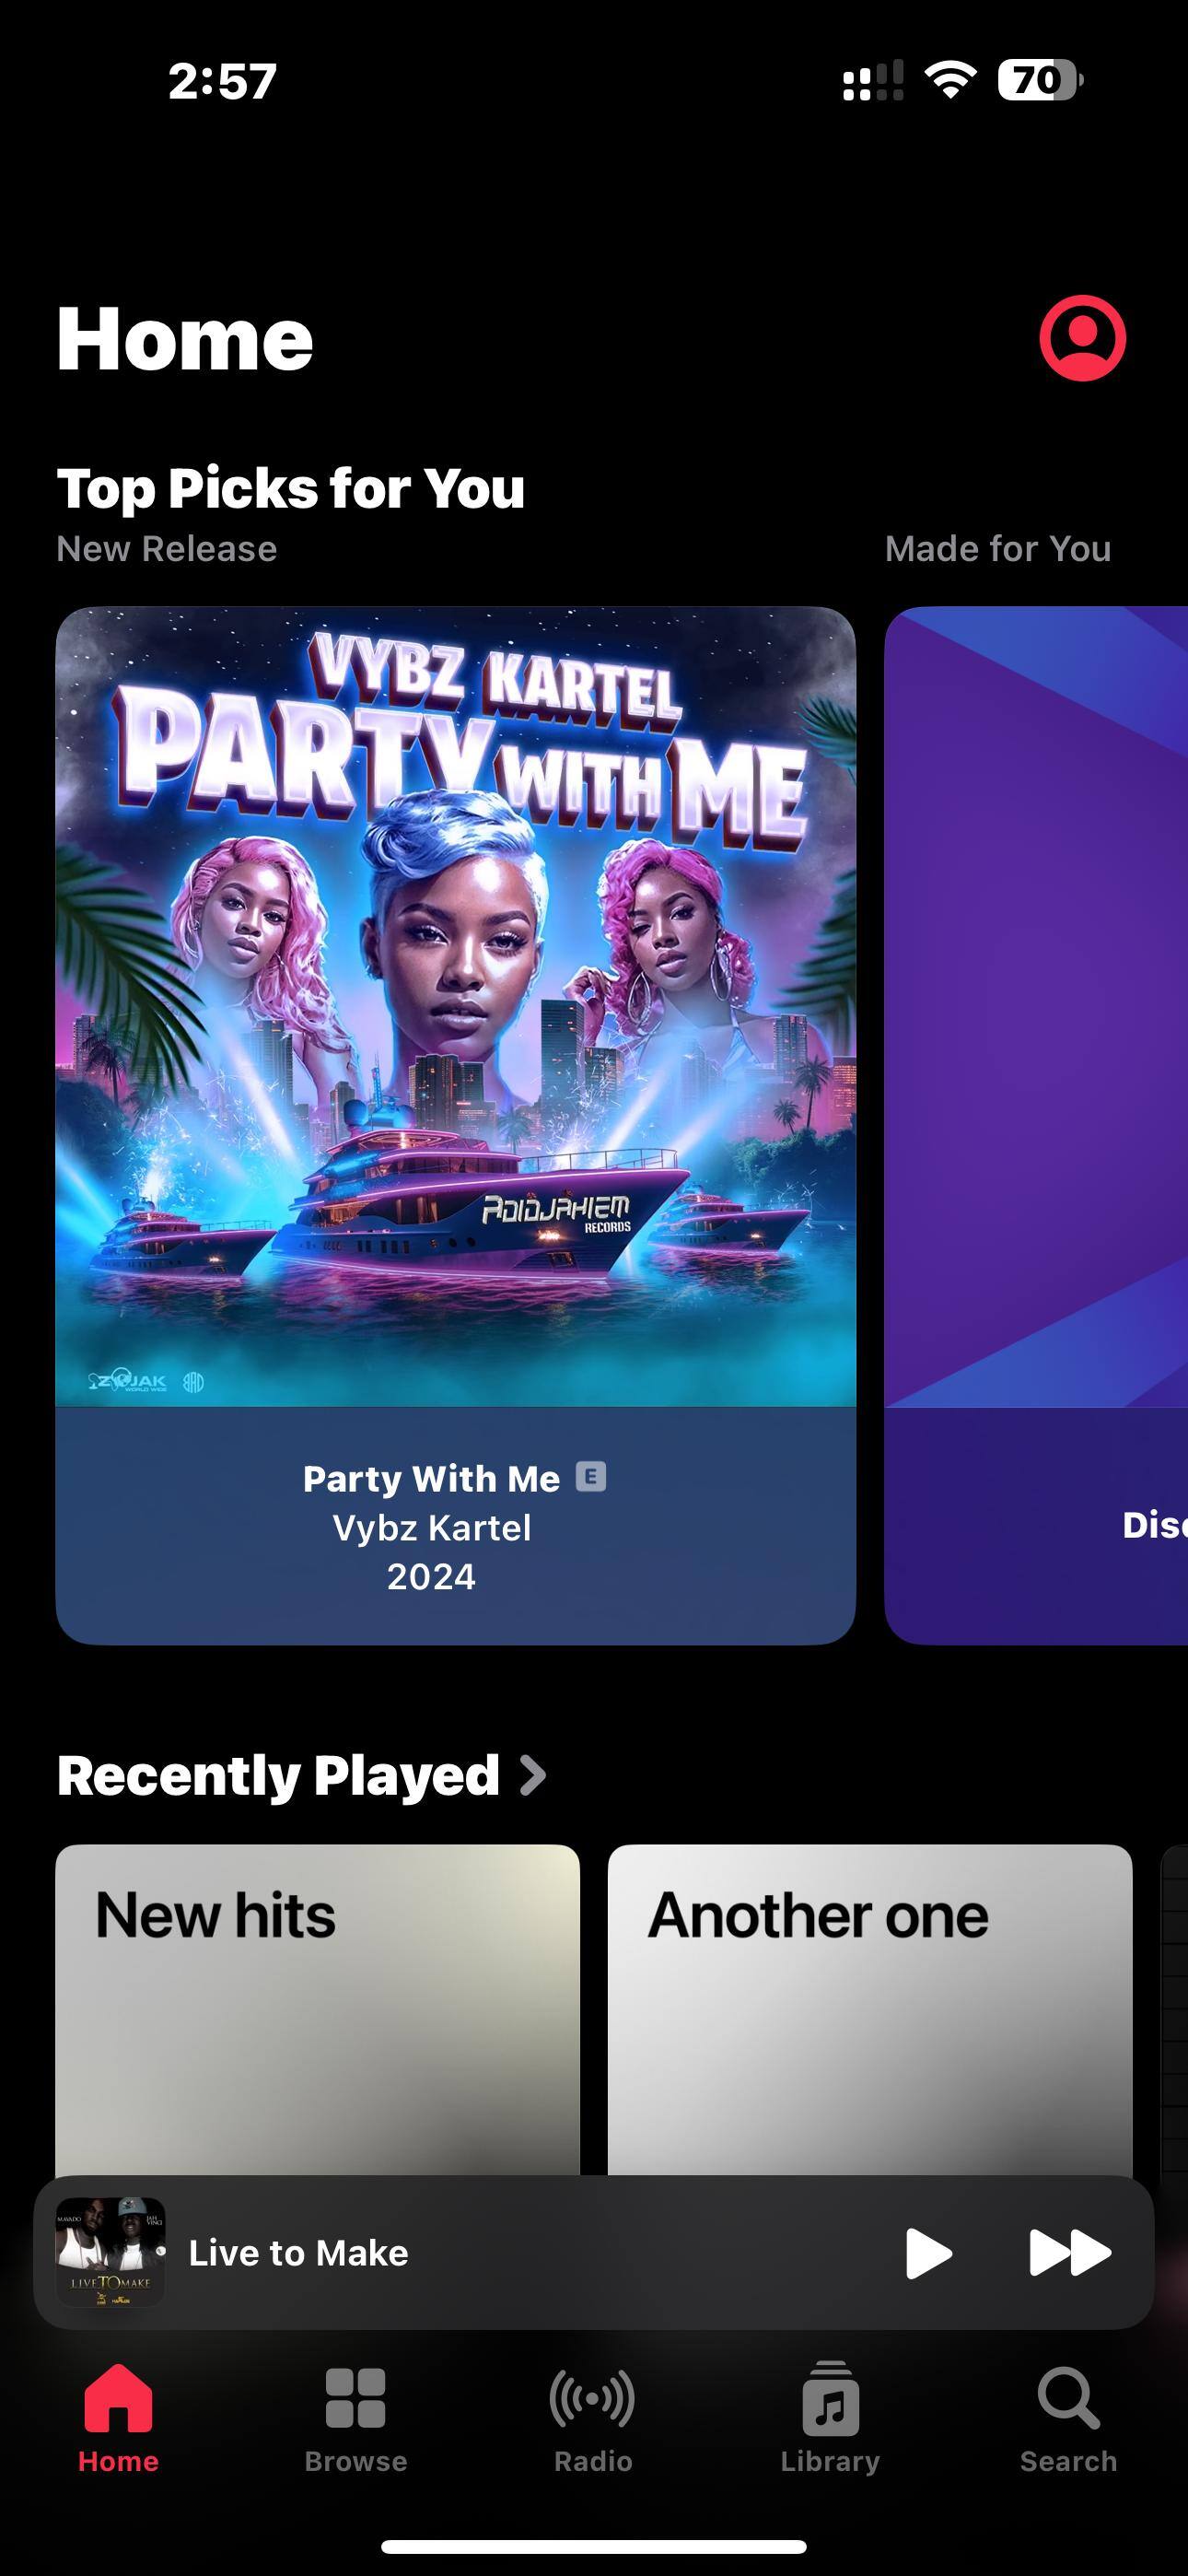Open Recently Played section heading
Image resolution: width=1188 pixels, height=2576 pixels.
click(x=278, y=1776)
